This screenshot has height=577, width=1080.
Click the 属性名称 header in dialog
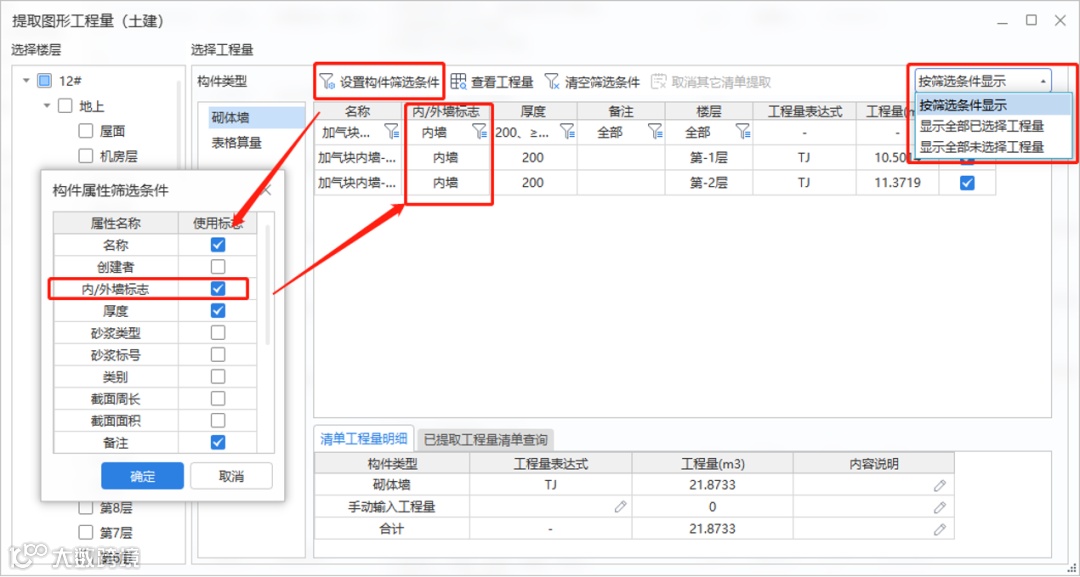pos(116,223)
